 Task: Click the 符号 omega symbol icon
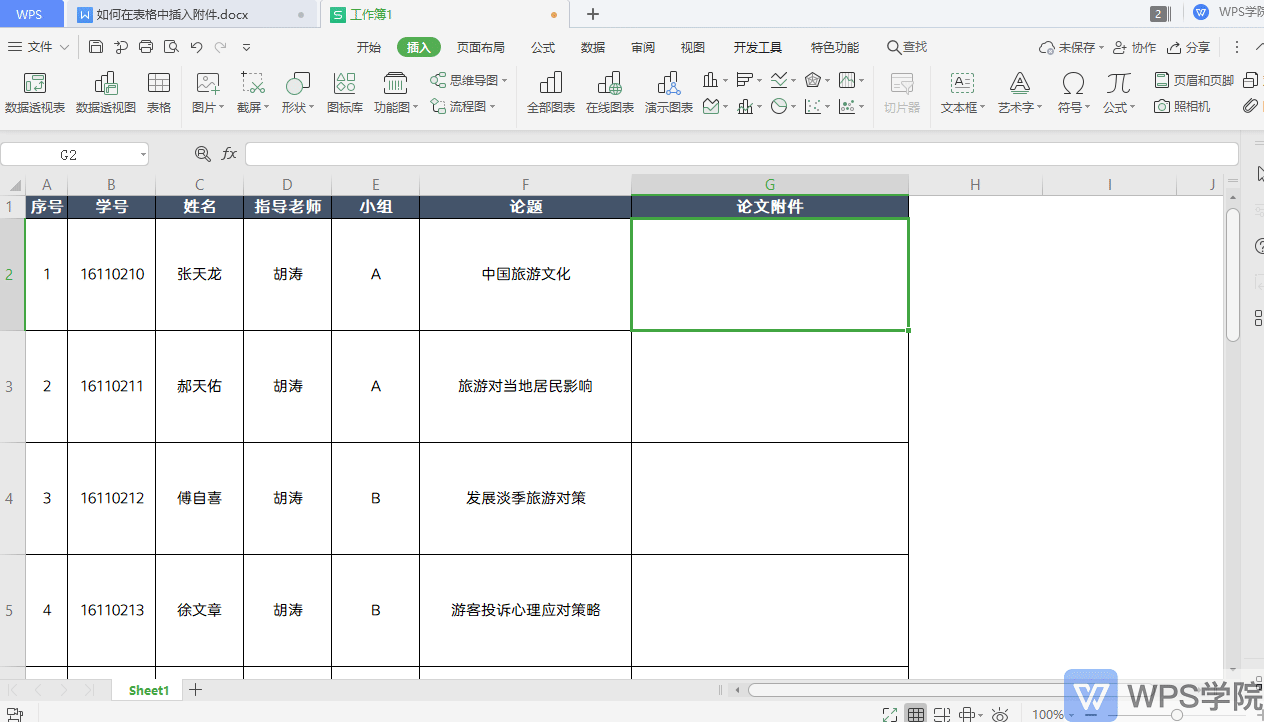[x=1073, y=82]
